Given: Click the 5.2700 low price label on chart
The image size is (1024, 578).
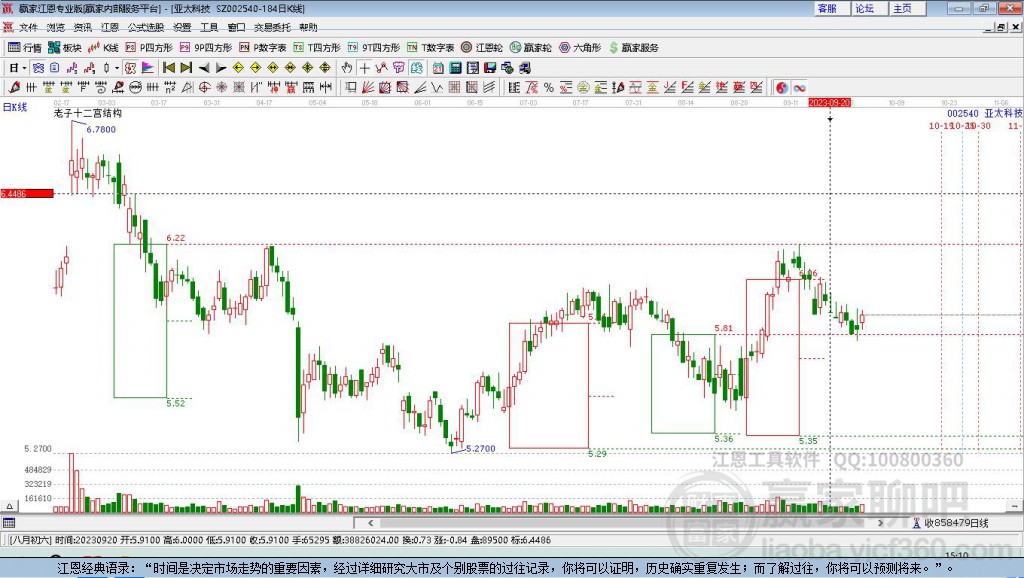Looking at the screenshot, I should click(x=480, y=449).
